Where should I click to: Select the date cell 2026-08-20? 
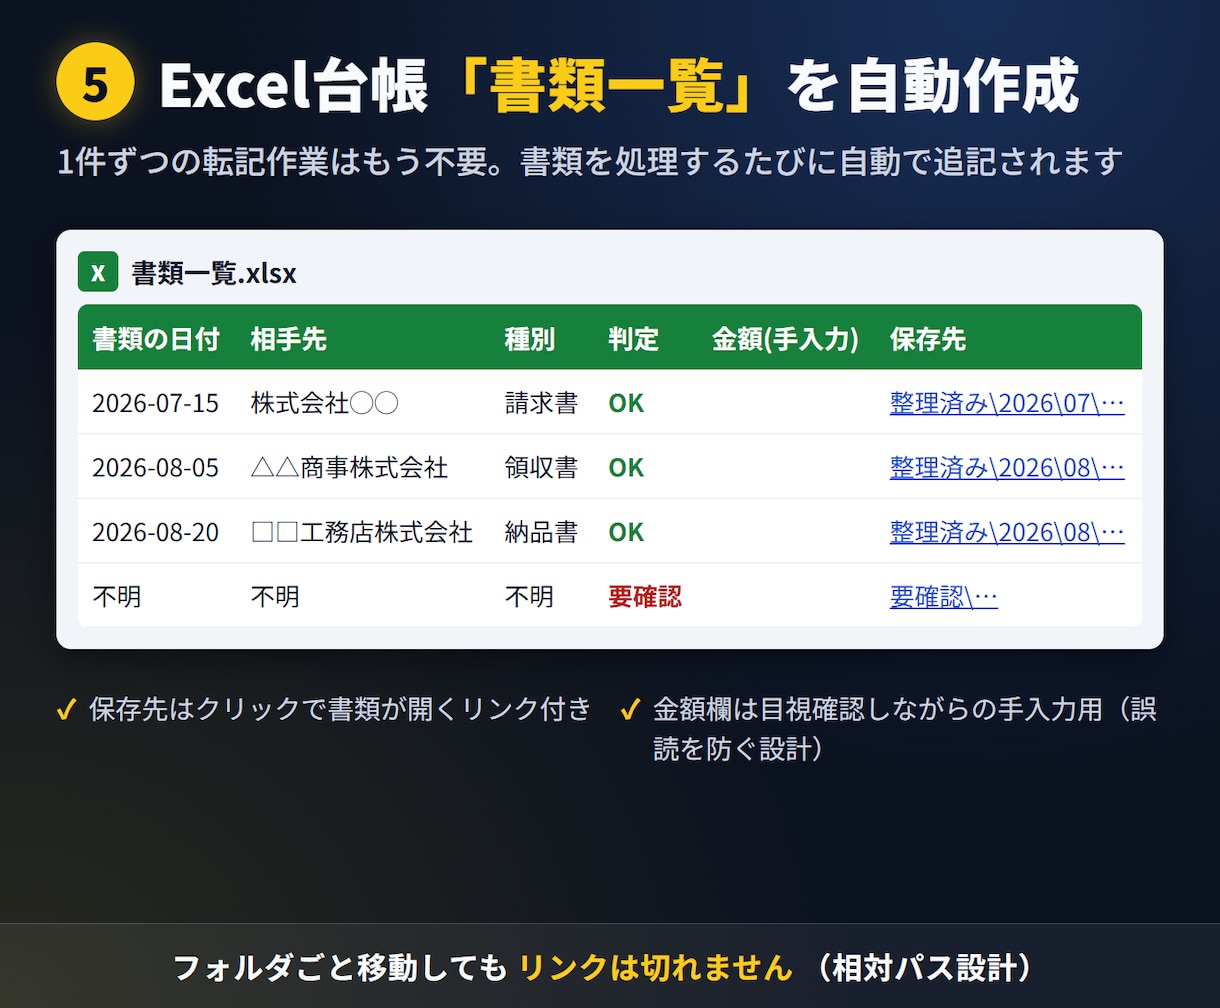point(155,532)
